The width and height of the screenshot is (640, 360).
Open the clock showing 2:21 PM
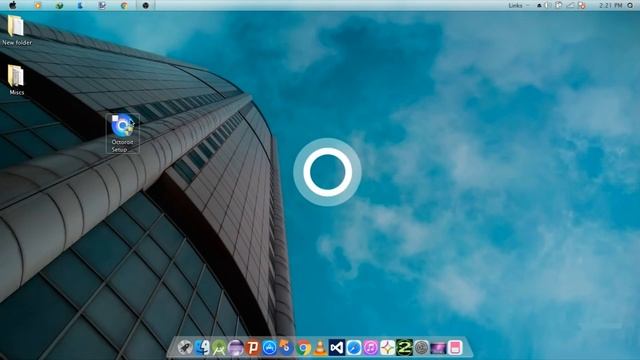coord(611,5)
